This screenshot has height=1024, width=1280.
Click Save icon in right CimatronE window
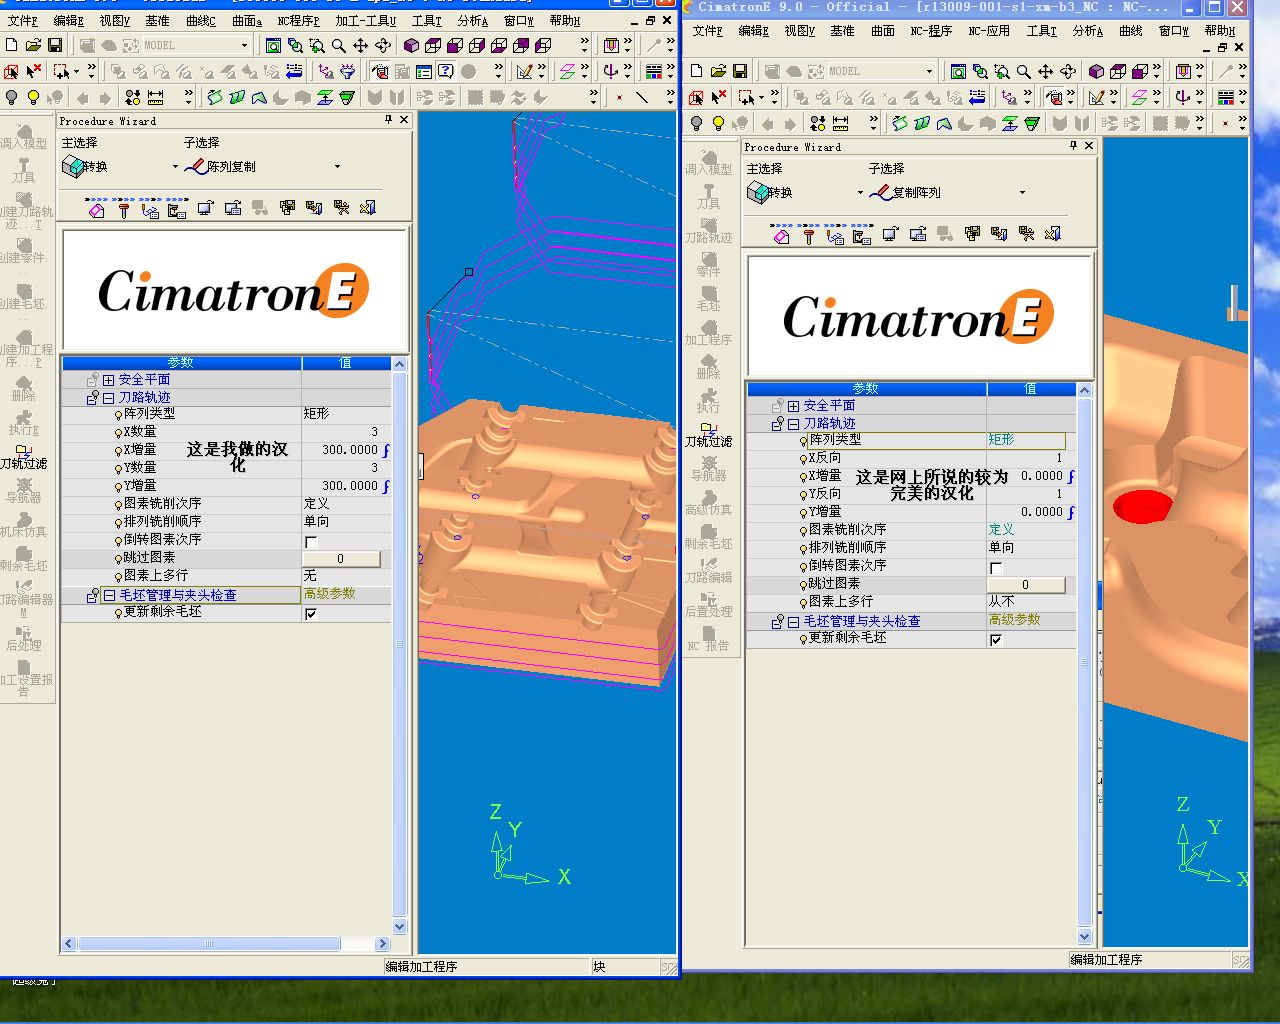pyautogui.click(x=740, y=71)
